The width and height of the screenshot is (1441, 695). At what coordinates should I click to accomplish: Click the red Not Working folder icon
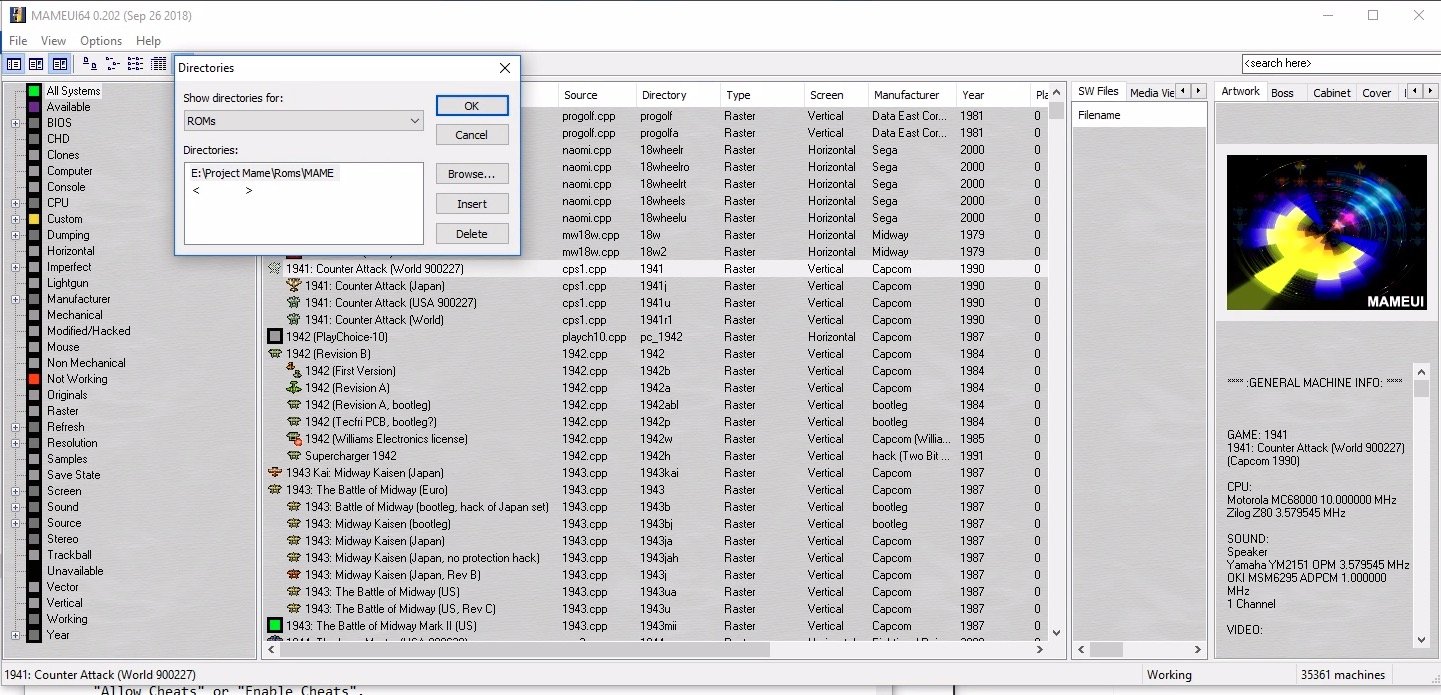pos(34,379)
